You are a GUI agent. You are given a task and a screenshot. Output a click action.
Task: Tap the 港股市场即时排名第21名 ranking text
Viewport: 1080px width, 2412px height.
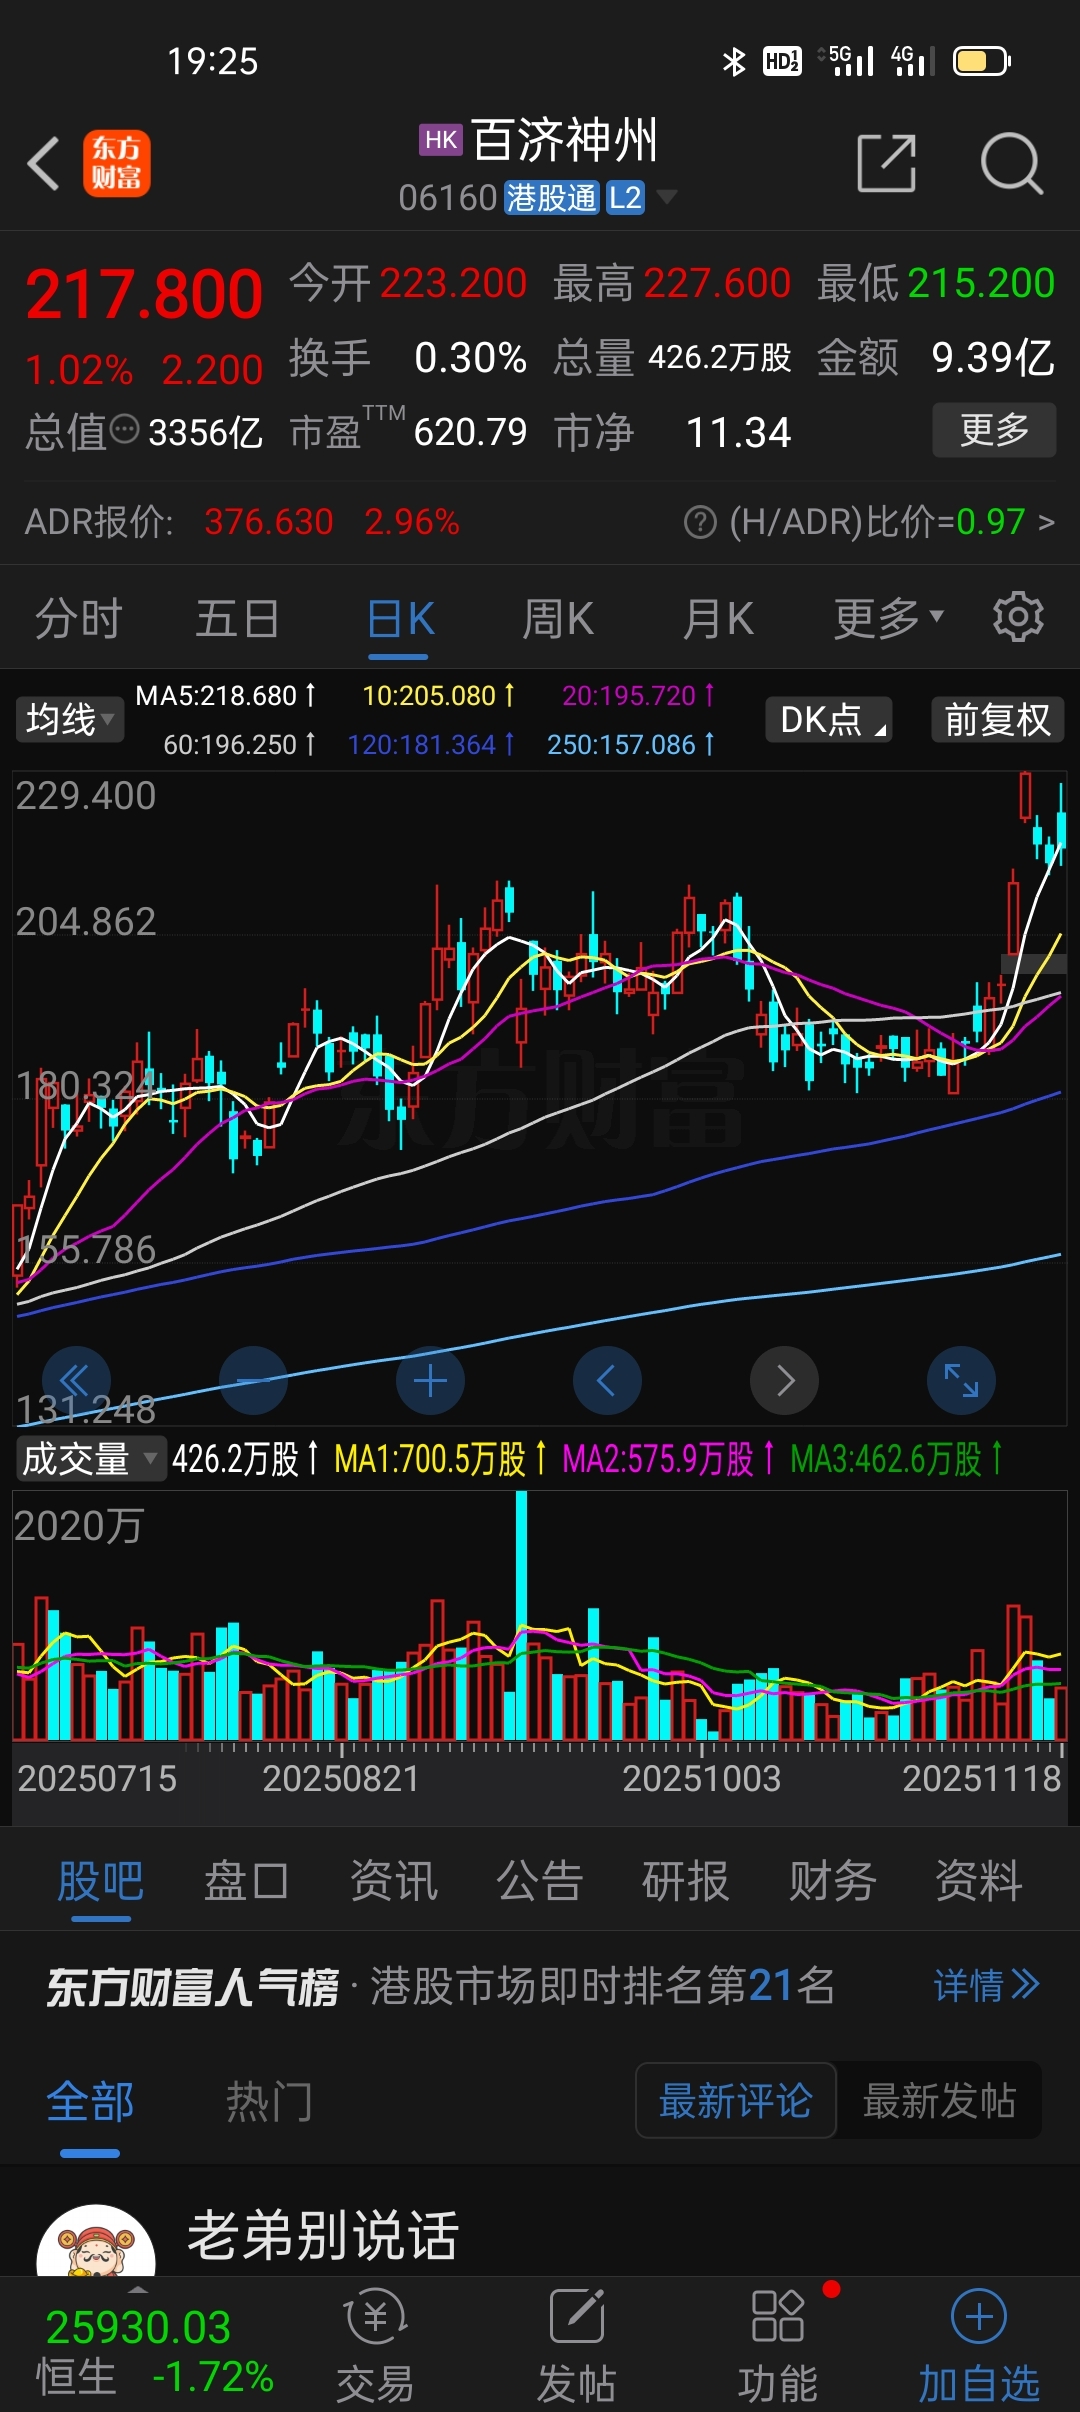click(x=602, y=1985)
